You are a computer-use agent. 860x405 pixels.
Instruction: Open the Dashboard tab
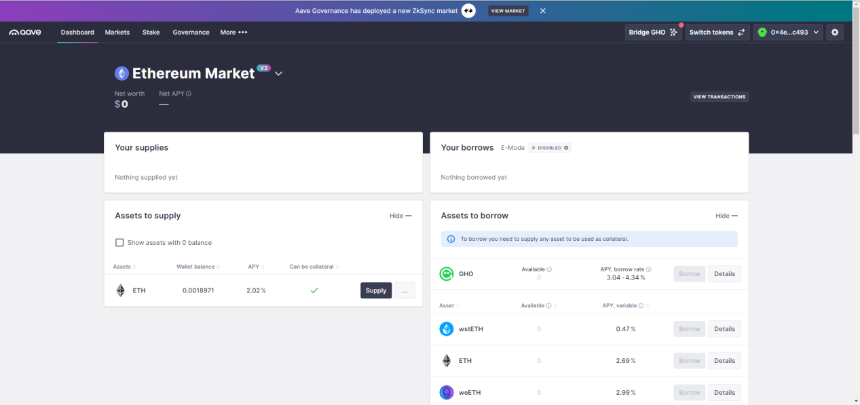pos(77,32)
